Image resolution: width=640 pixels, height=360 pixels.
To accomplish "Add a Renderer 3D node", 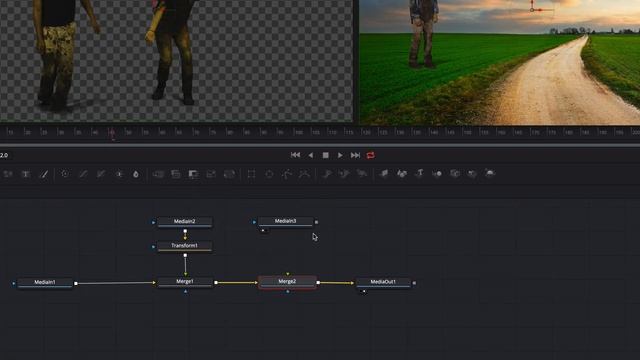I will 490,174.
